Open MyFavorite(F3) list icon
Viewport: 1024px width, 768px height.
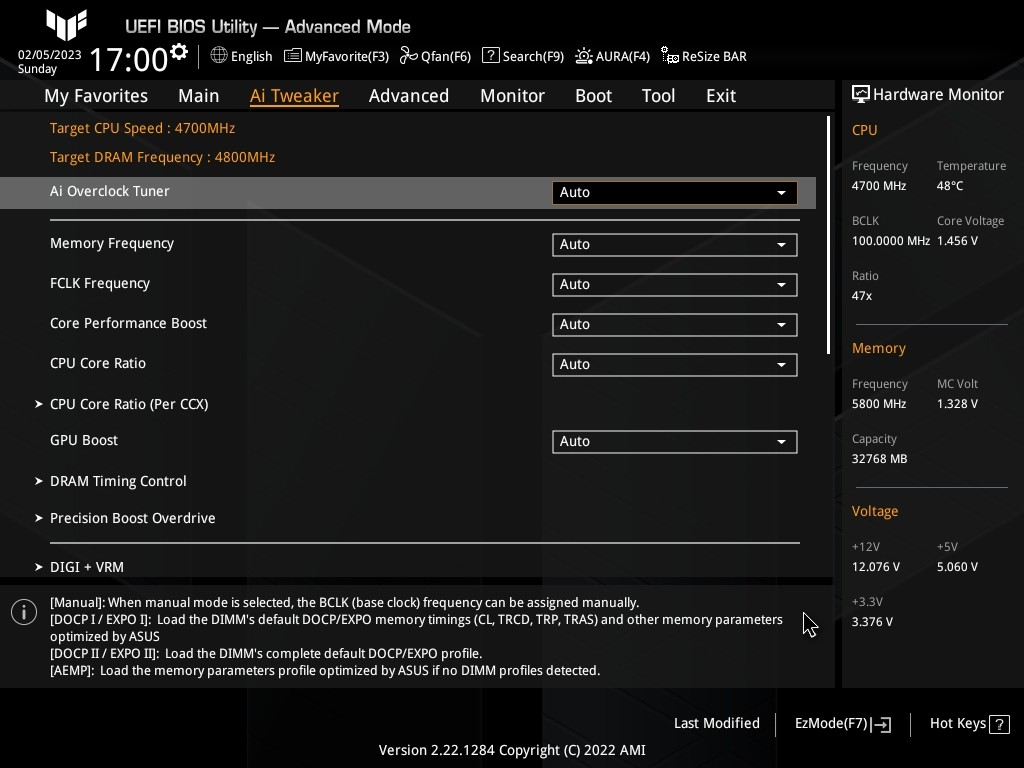tap(293, 56)
